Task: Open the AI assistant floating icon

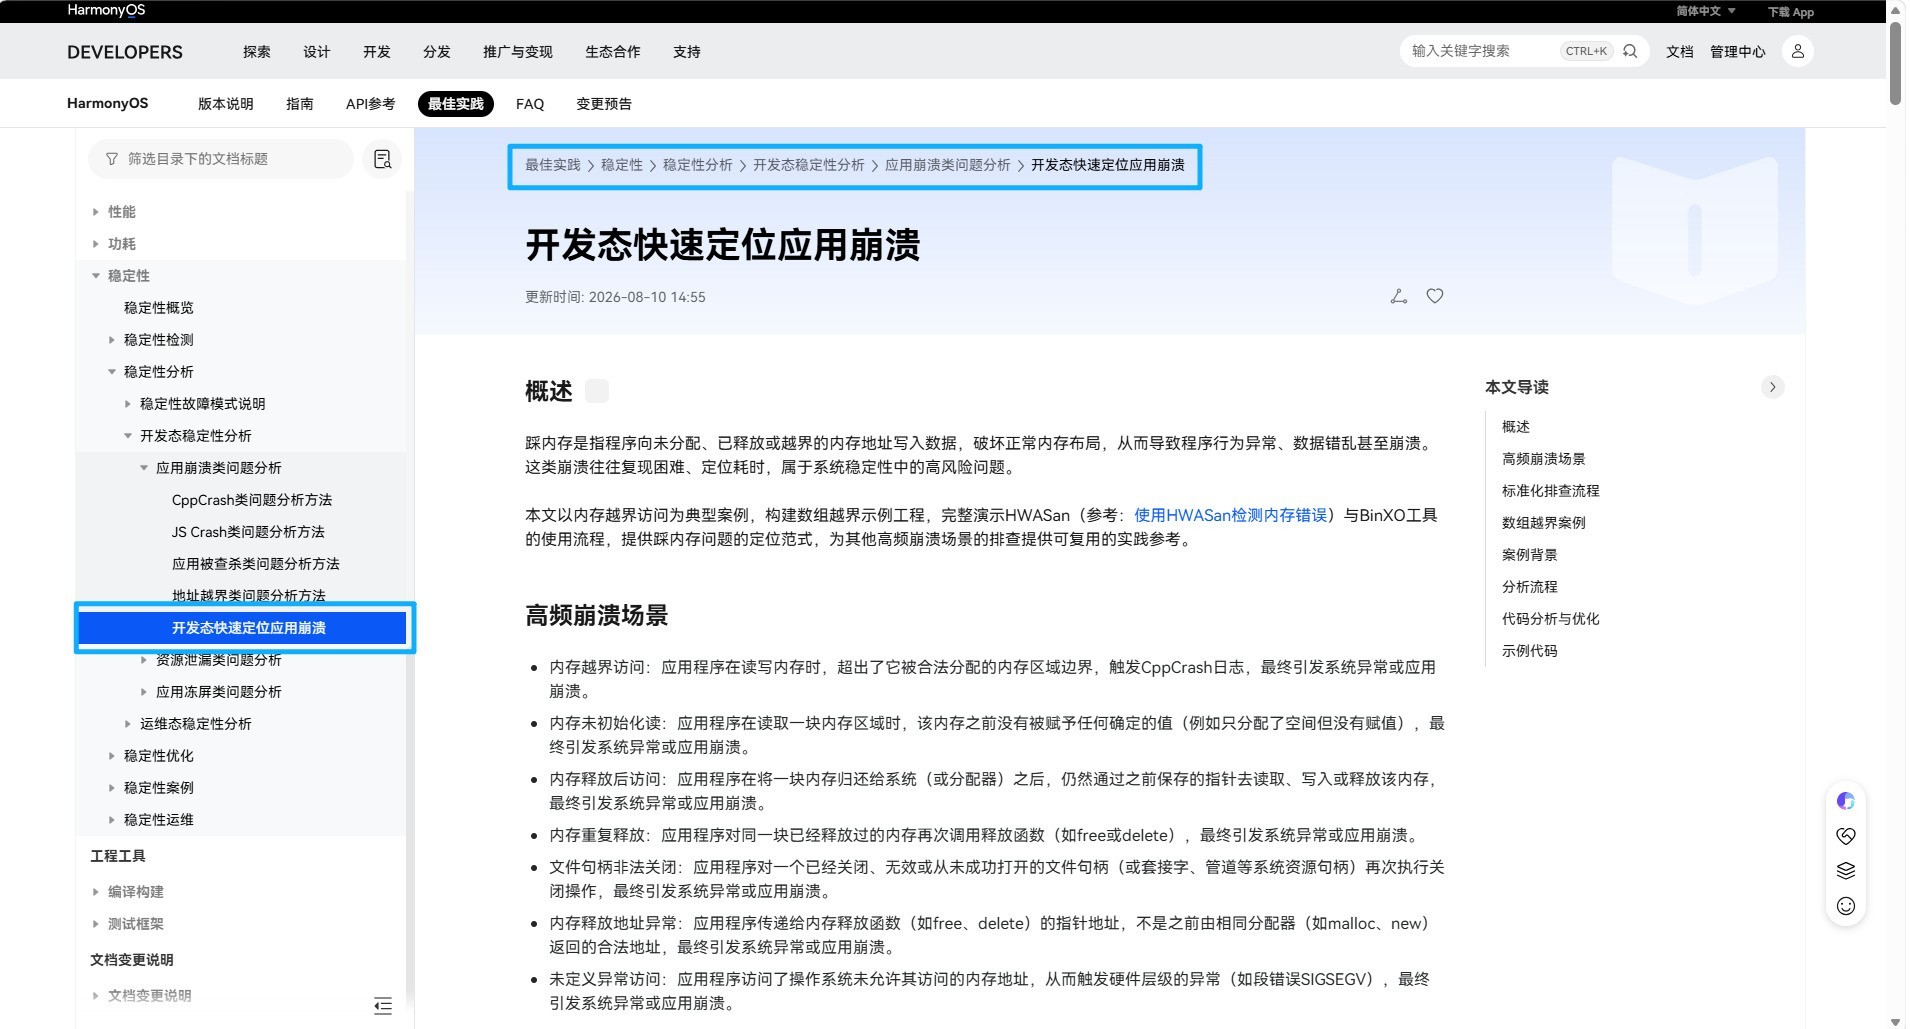Action: [x=1846, y=801]
